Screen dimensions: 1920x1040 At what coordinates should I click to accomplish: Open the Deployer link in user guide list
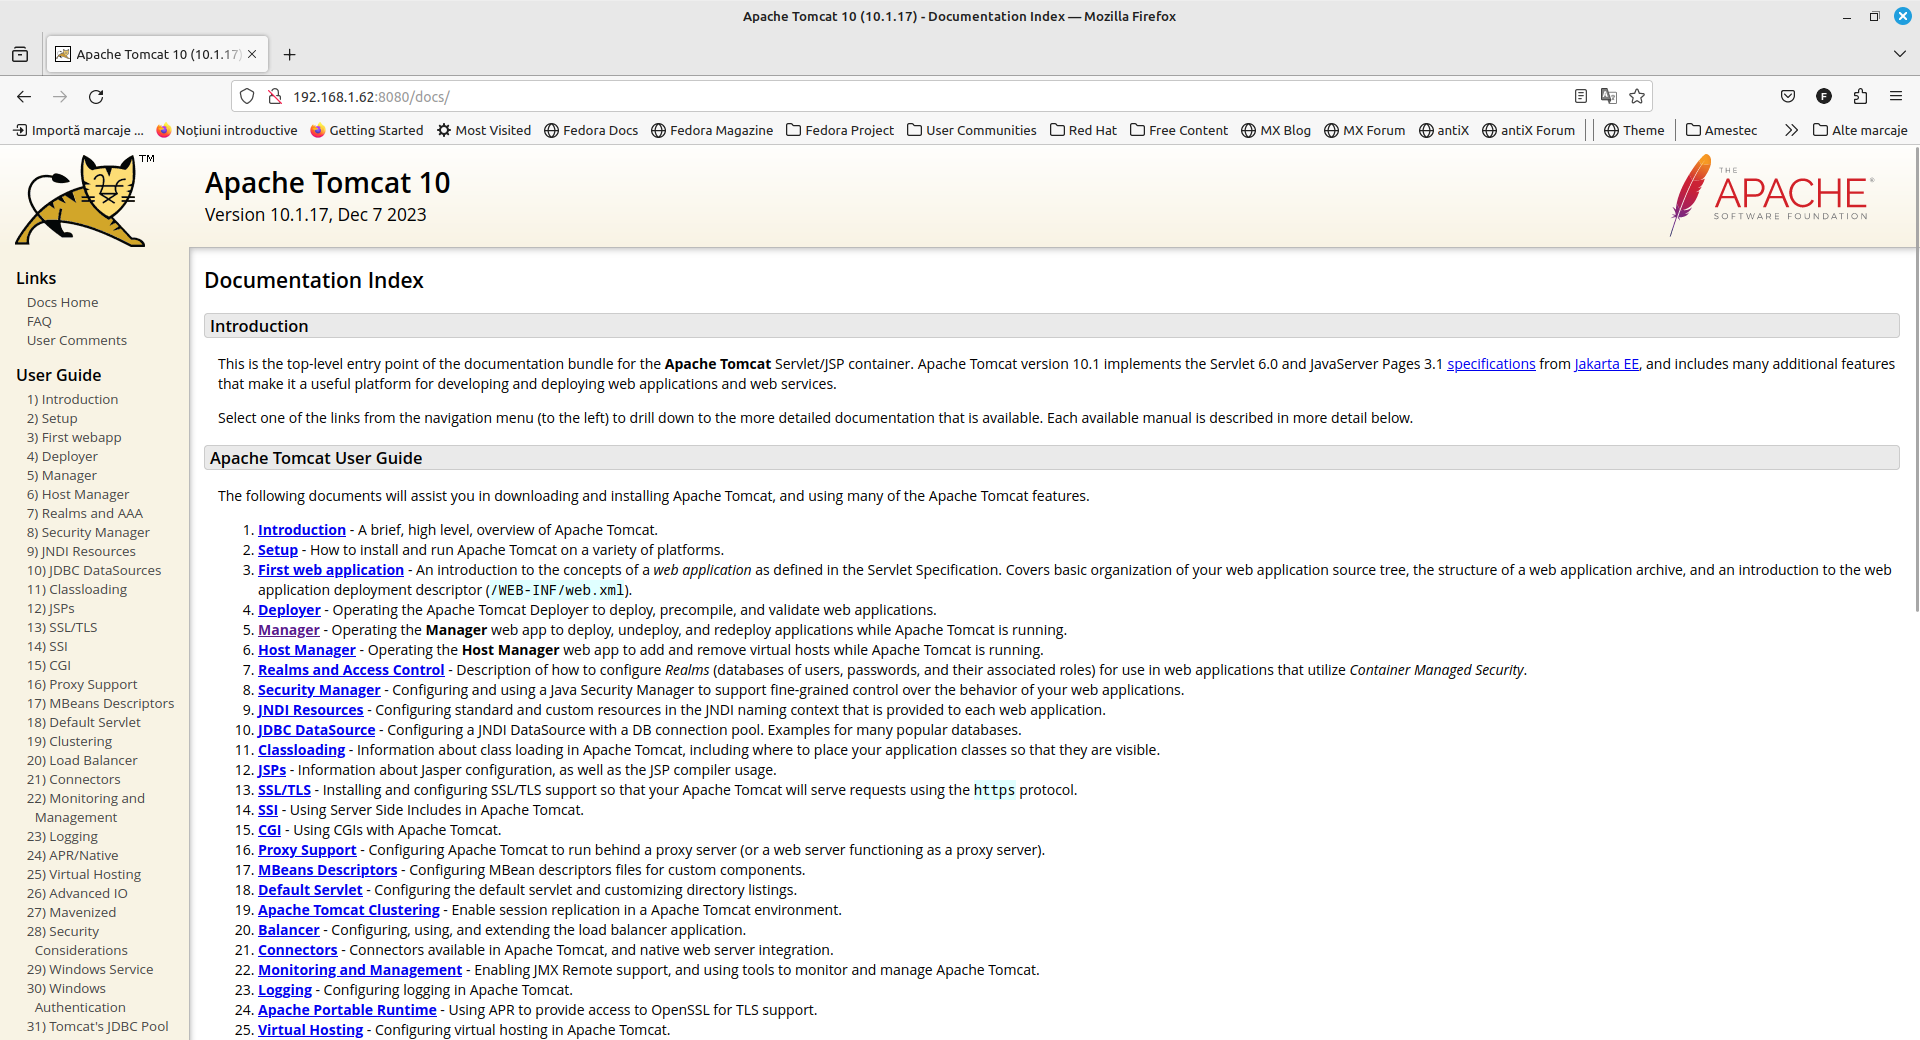click(x=289, y=610)
